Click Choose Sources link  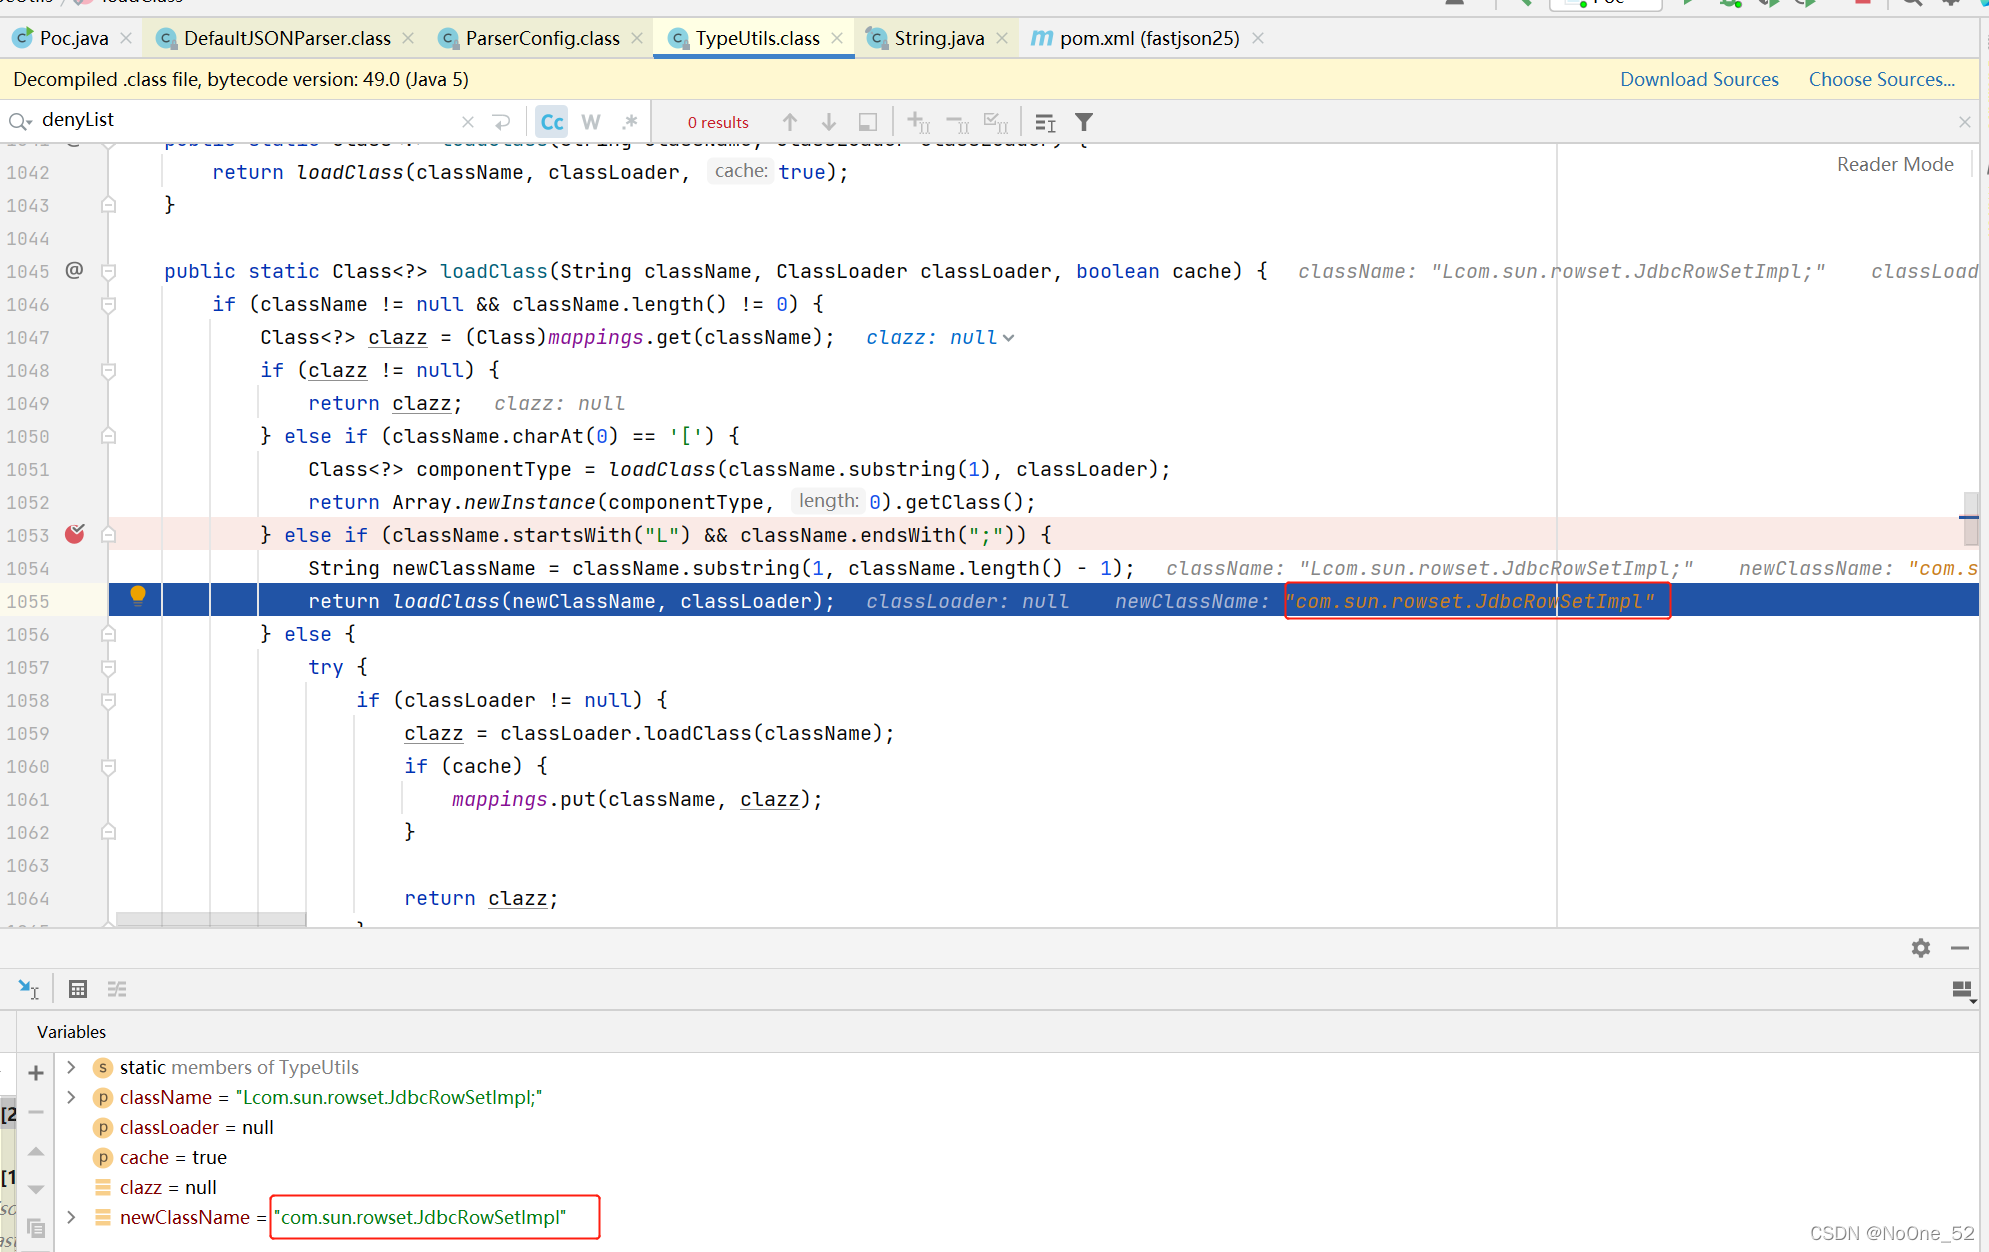[x=1881, y=79]
